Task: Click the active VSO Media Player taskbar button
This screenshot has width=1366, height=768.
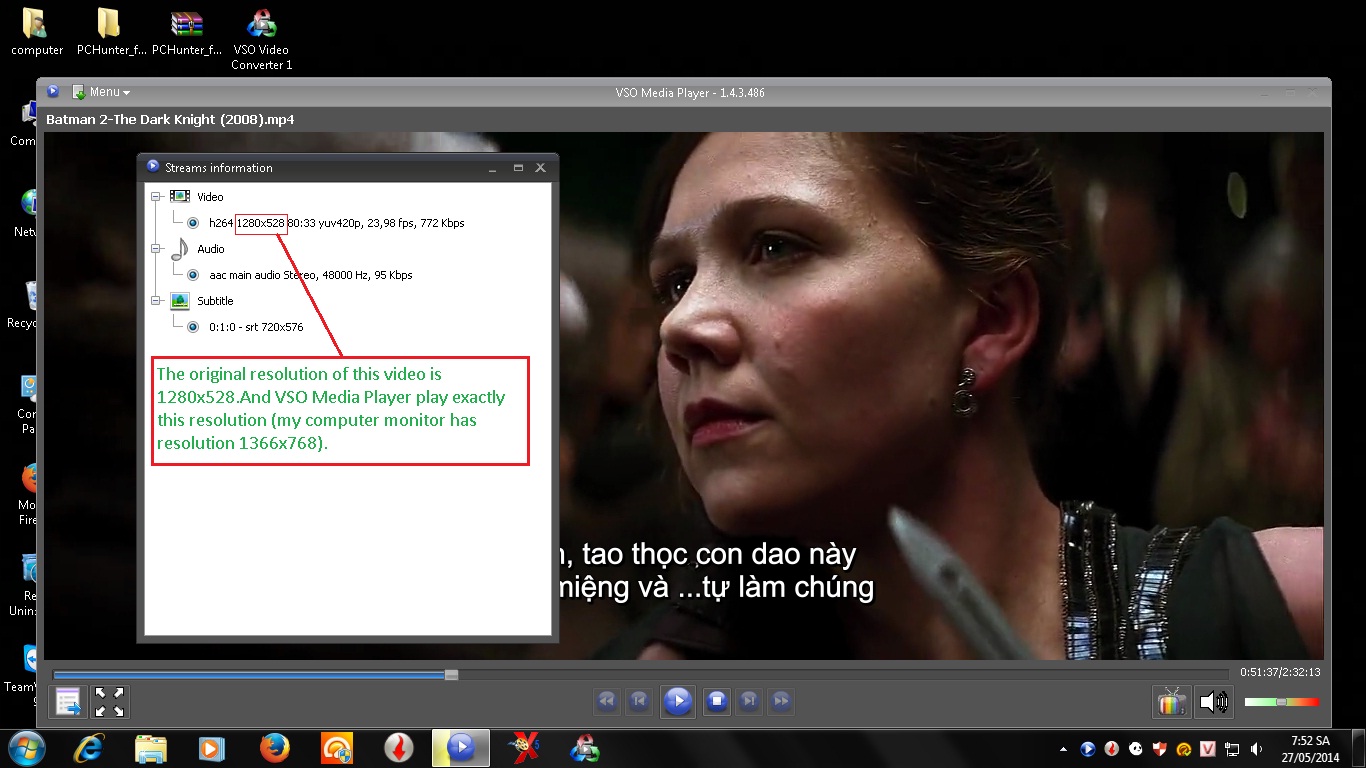Action: [461, 748]
